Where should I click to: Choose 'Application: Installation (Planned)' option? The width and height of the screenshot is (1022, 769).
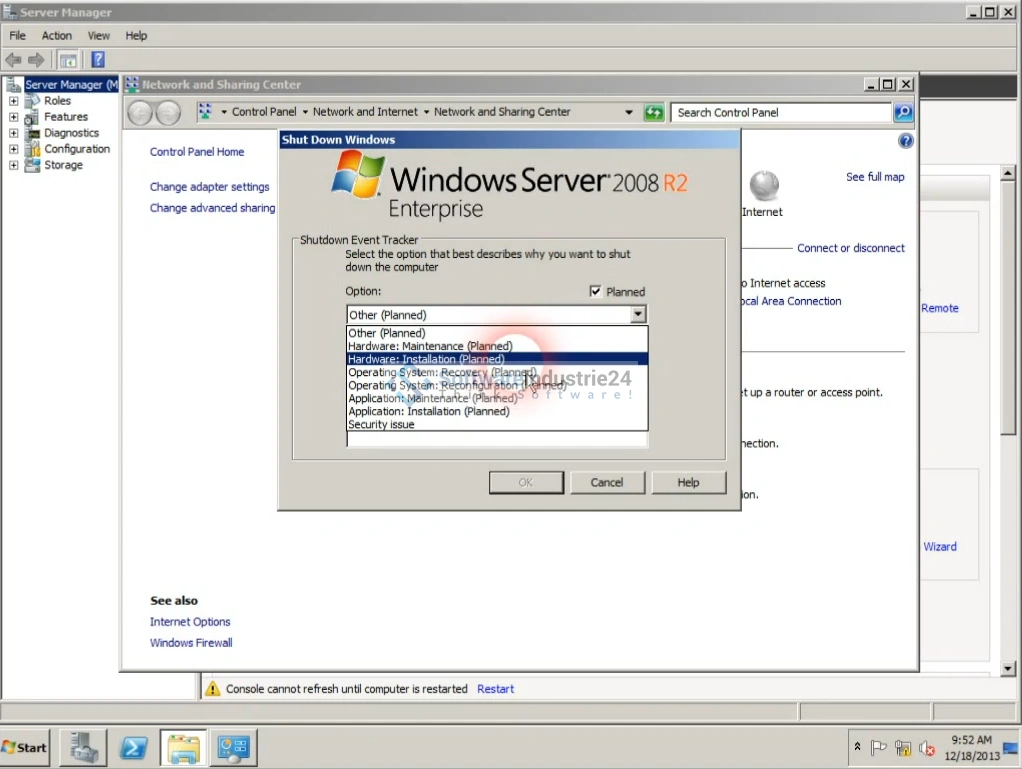[x=428, y=411]
